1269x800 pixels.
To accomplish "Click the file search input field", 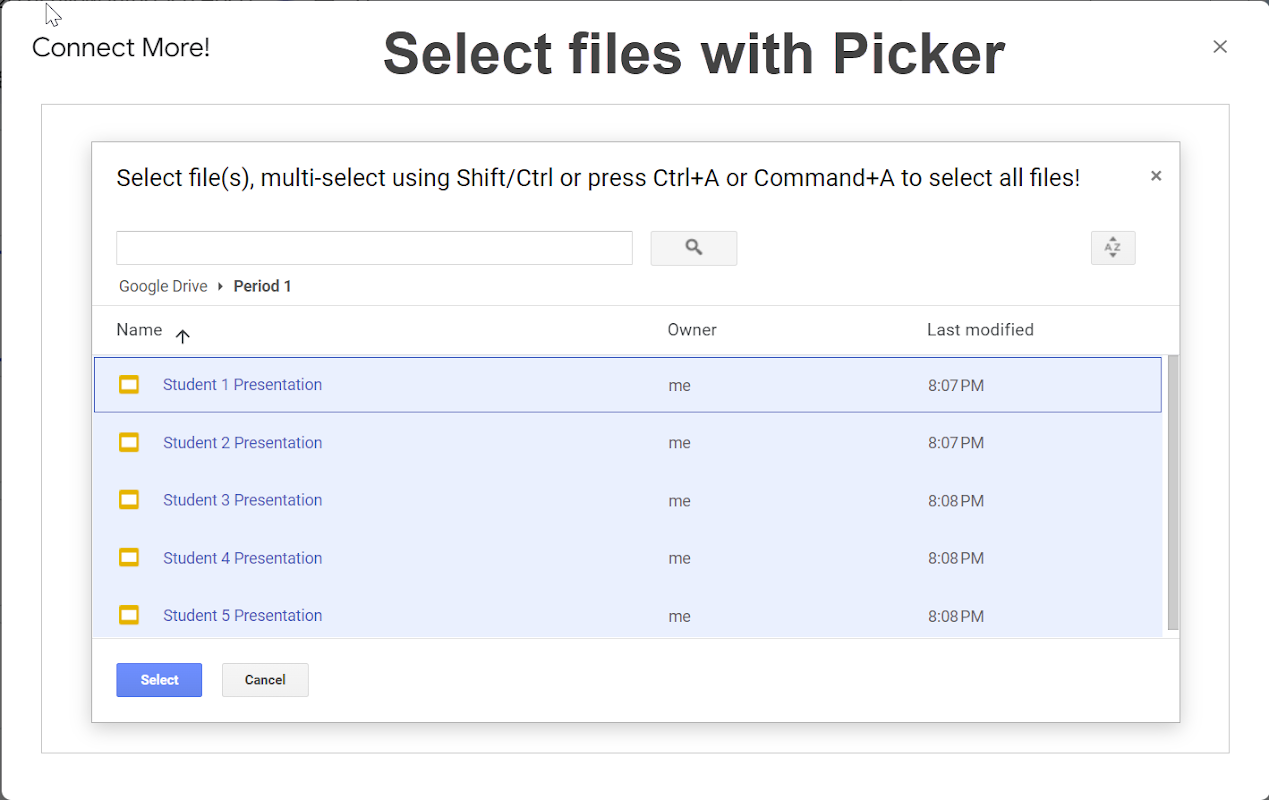I will click(x=374, y=248).
